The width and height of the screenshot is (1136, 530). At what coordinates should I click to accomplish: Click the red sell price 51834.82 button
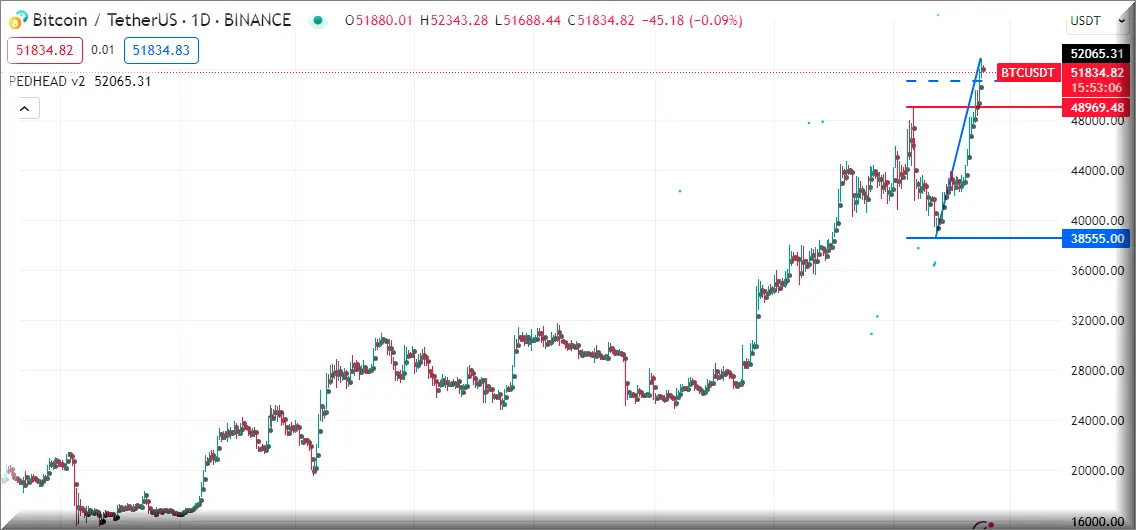[x=45, y=50]
